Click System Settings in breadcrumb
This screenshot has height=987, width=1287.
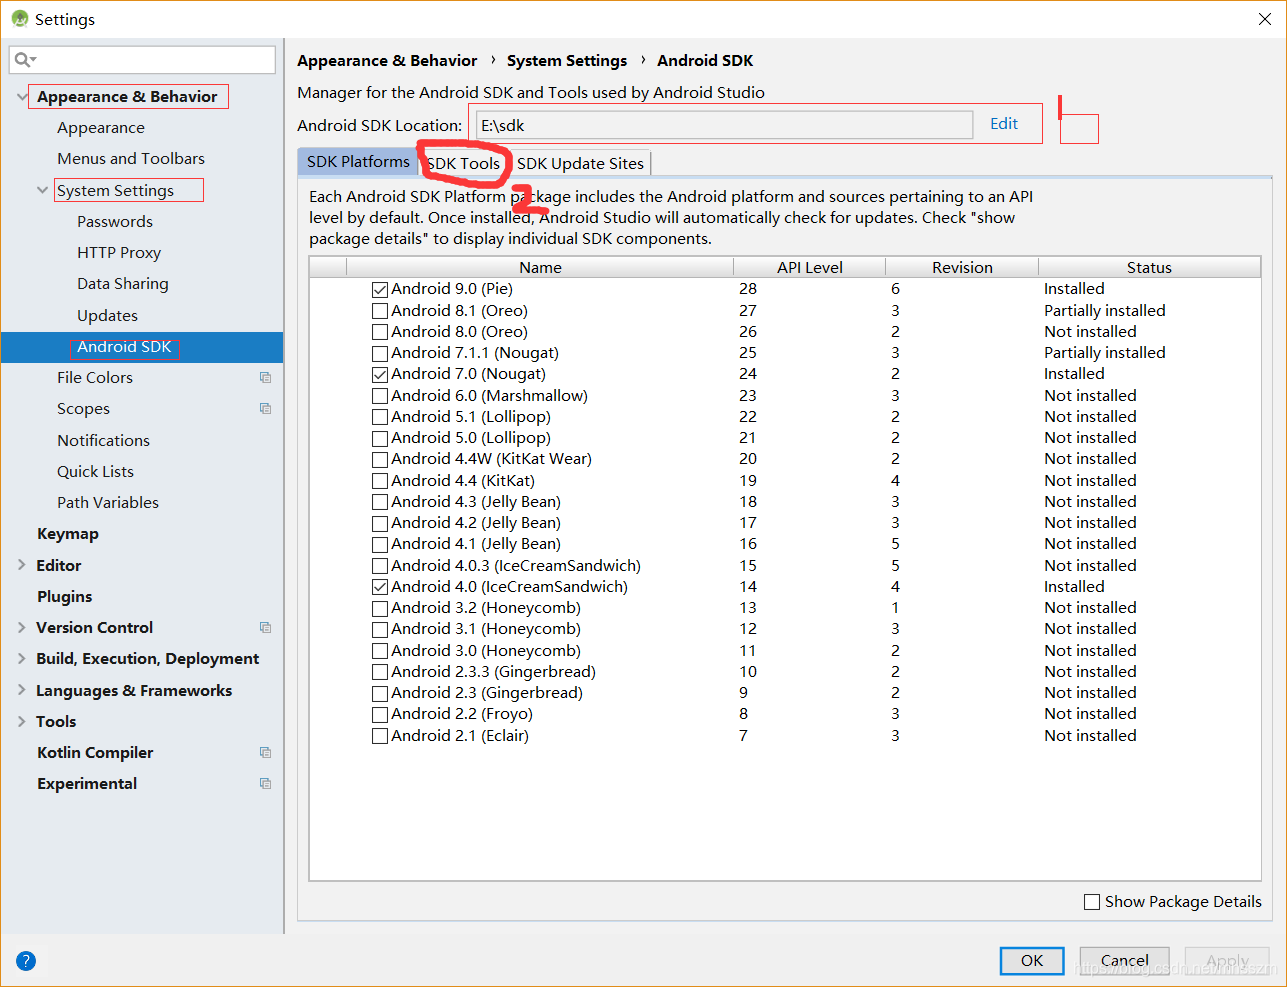click(x=567, y=61)
